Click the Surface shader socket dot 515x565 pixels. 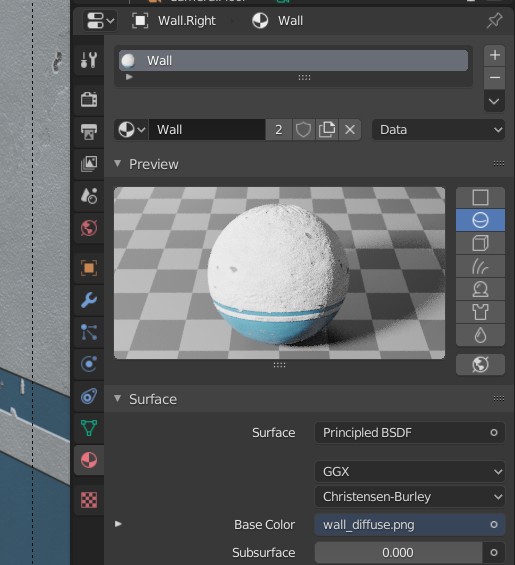click(x=494, y=432)
